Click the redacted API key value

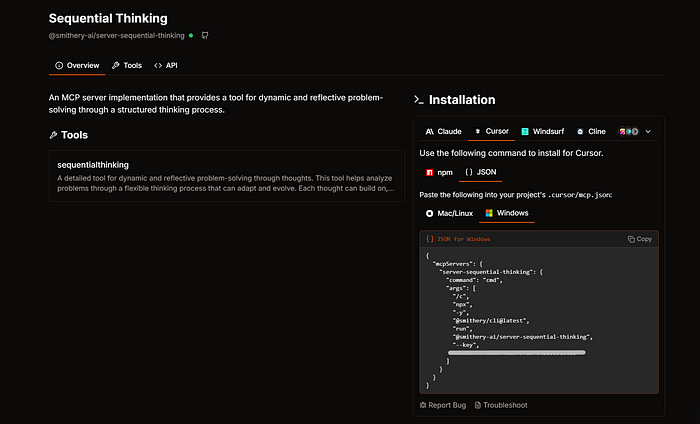pyautogui.click(x=516, y=352)
